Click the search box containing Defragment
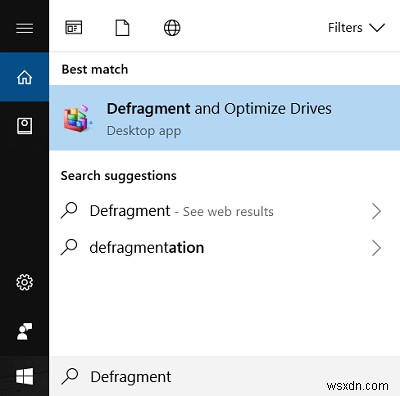 224,376
